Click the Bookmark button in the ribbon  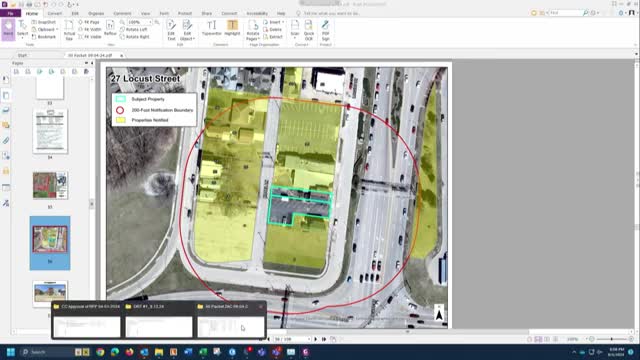pos(44,37)
